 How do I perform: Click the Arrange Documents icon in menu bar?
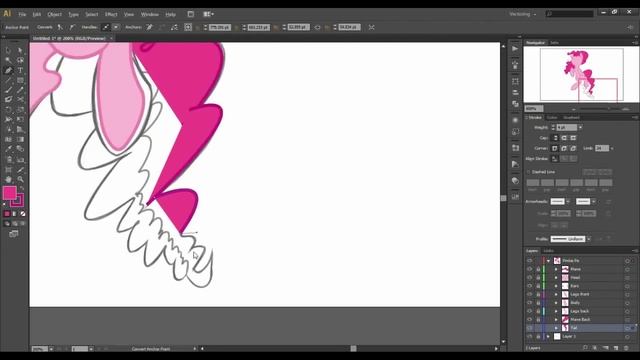pos(209,14)
